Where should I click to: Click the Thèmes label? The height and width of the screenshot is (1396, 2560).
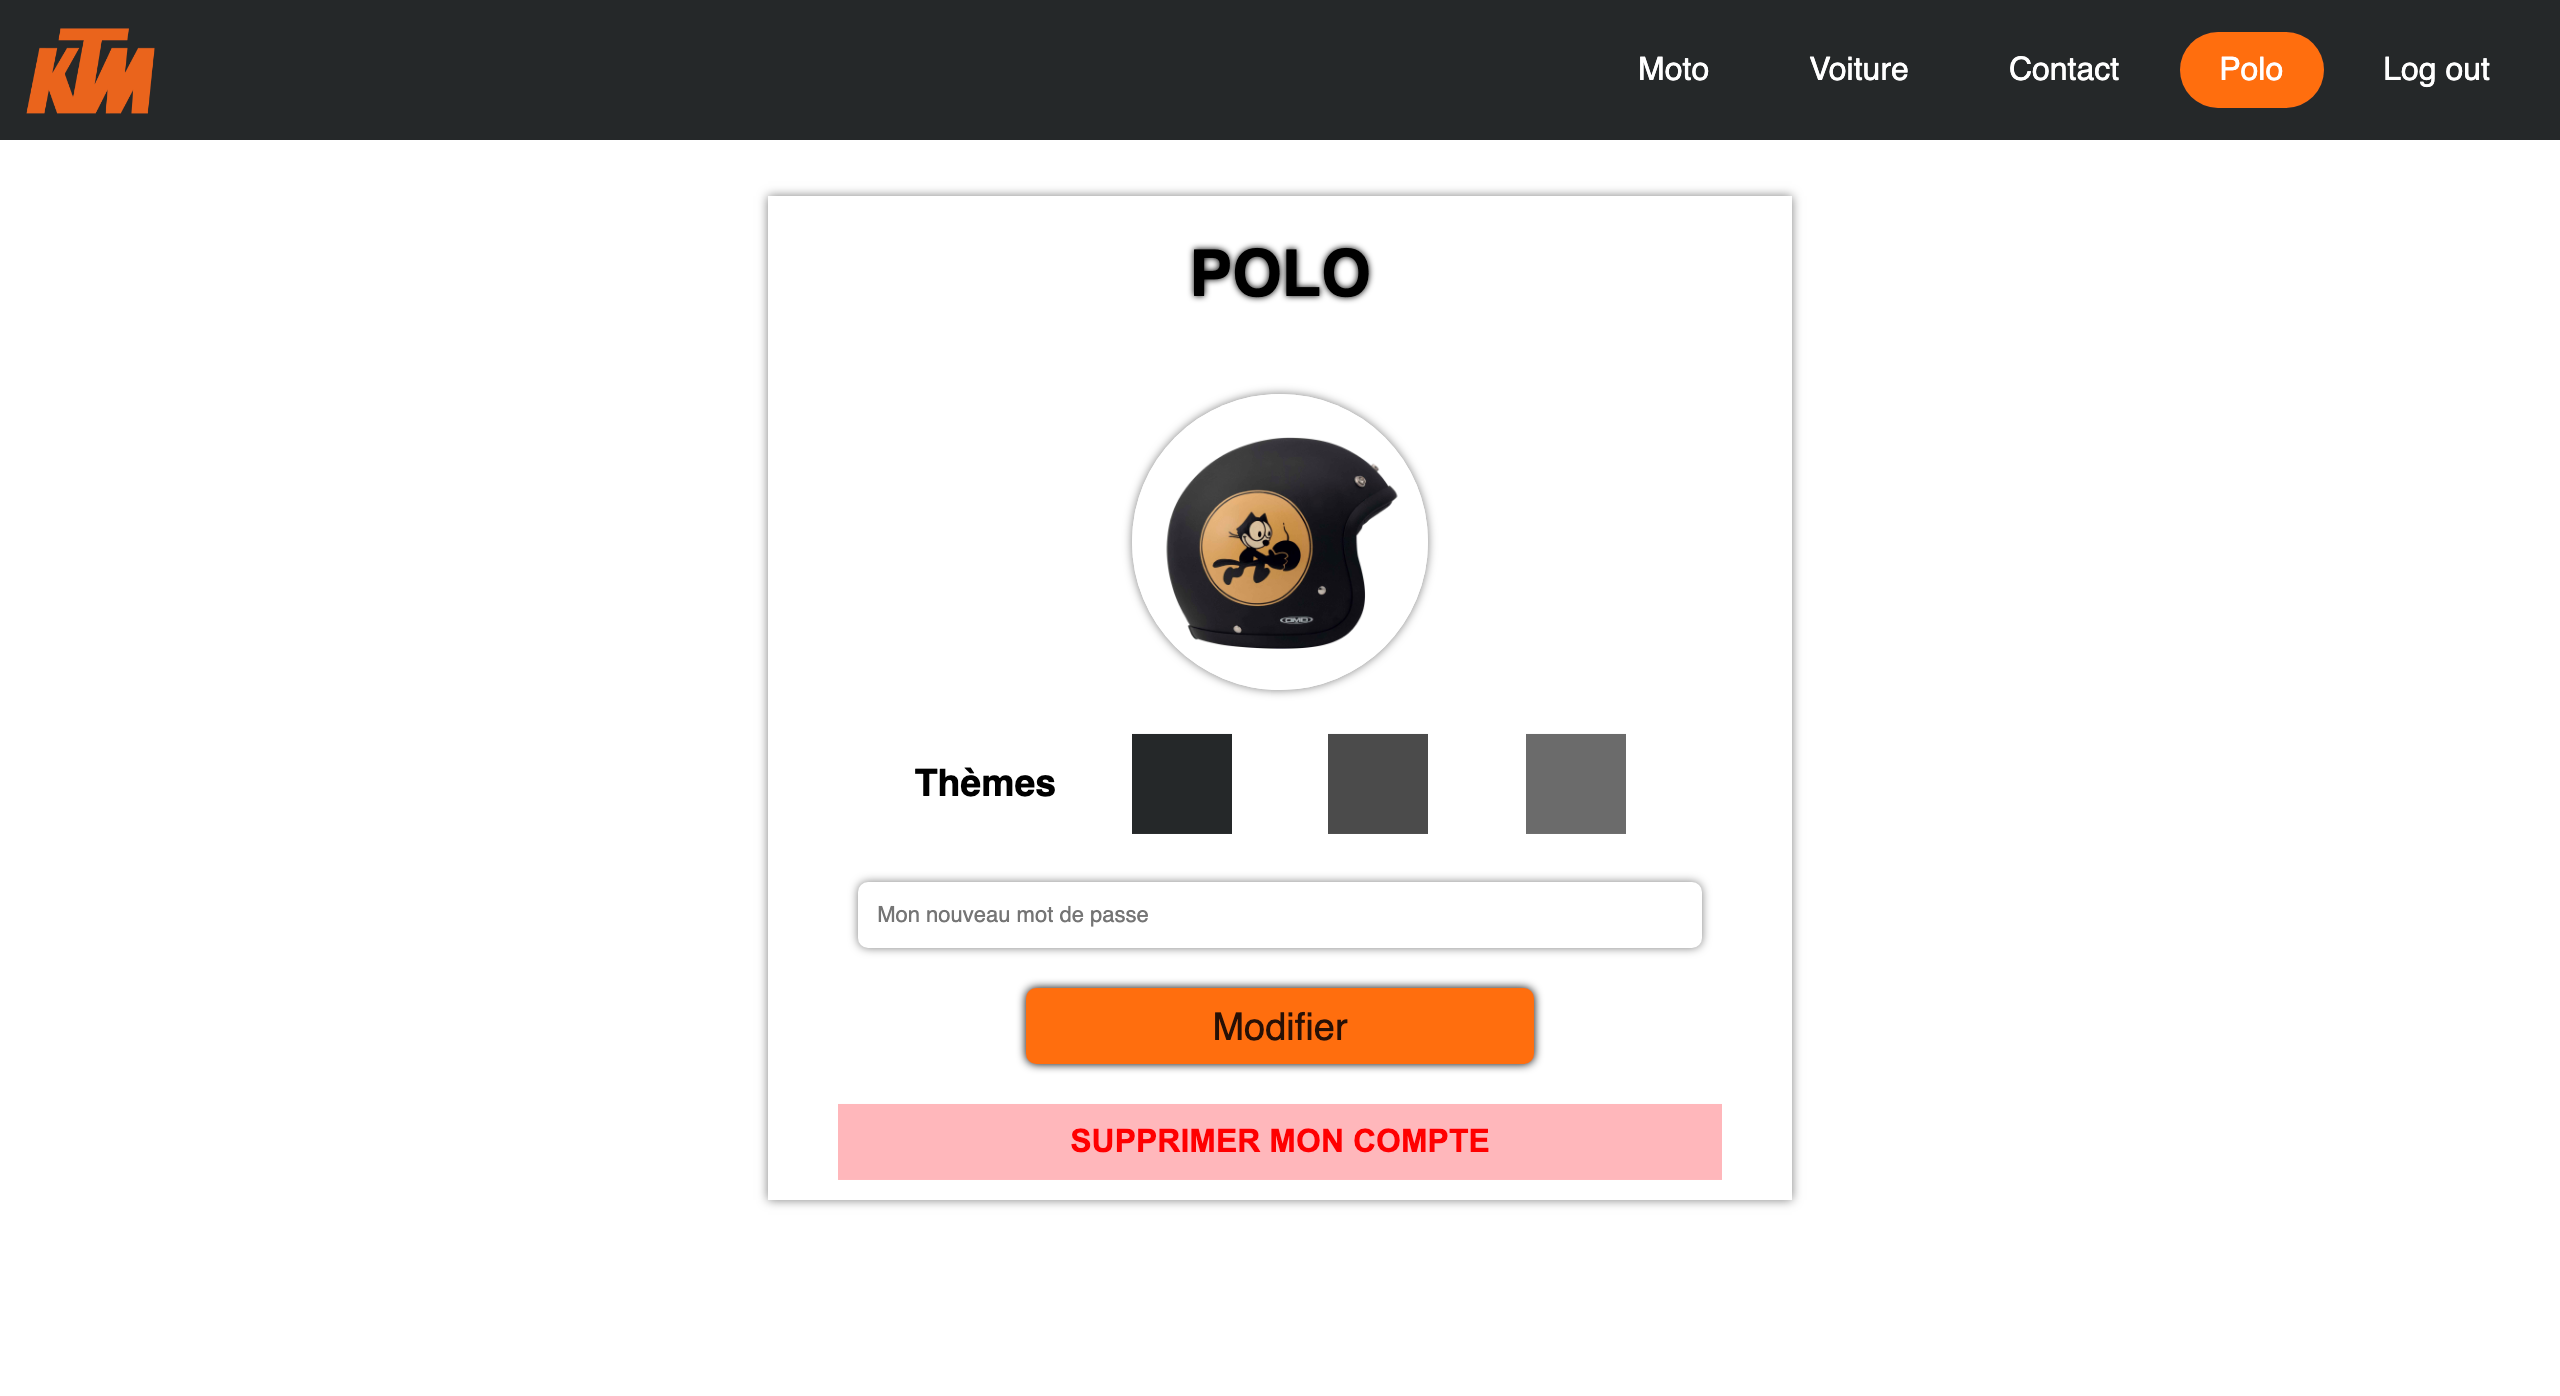(984, 783)
